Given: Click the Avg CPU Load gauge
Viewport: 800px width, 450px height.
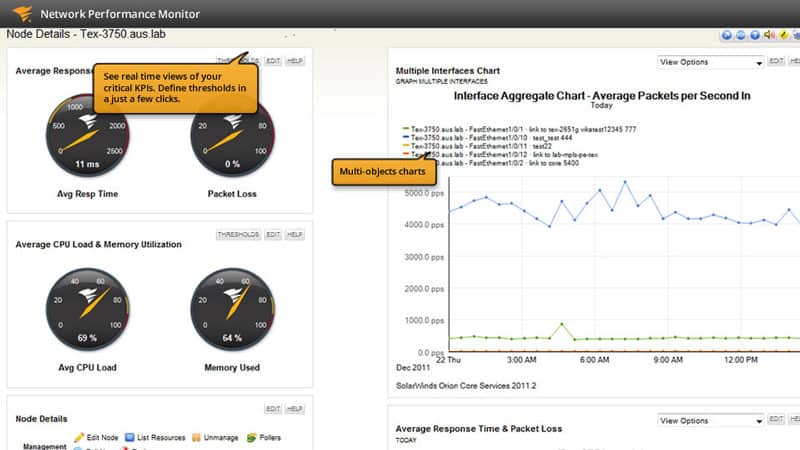Looking at the screenshot, I should (x=87, y=309).
